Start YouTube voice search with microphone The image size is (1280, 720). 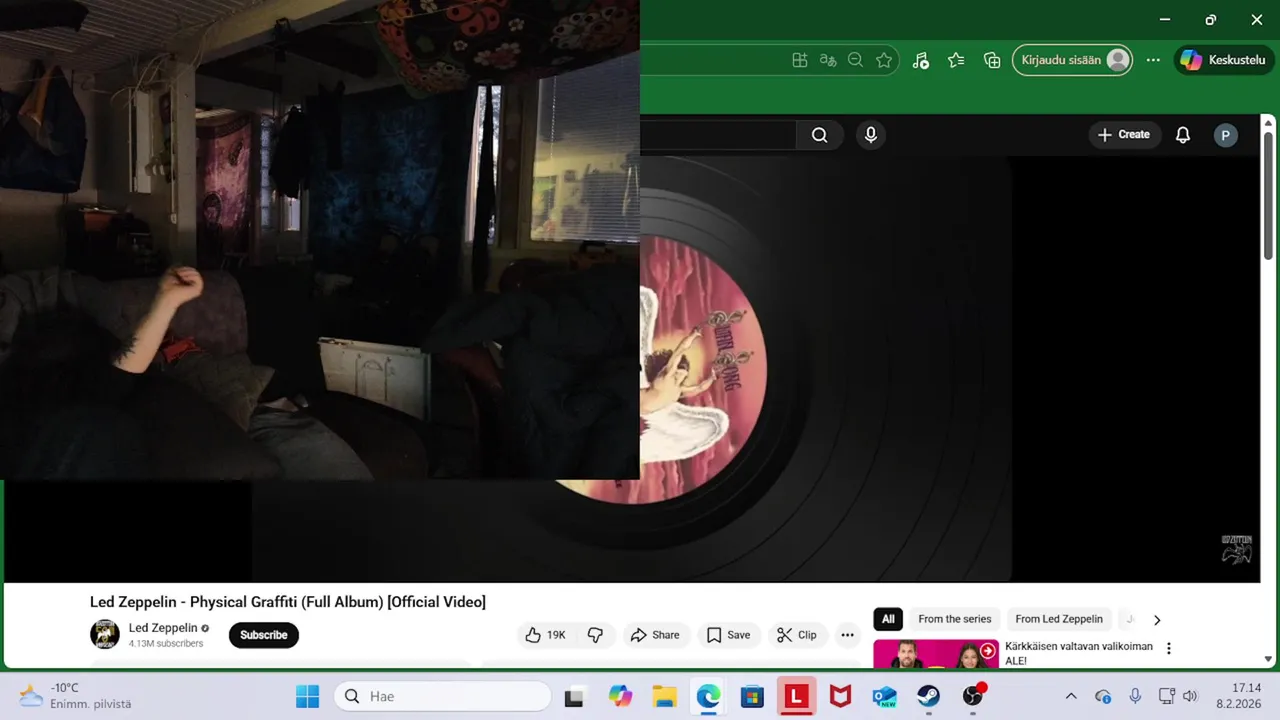pos(871,135)
